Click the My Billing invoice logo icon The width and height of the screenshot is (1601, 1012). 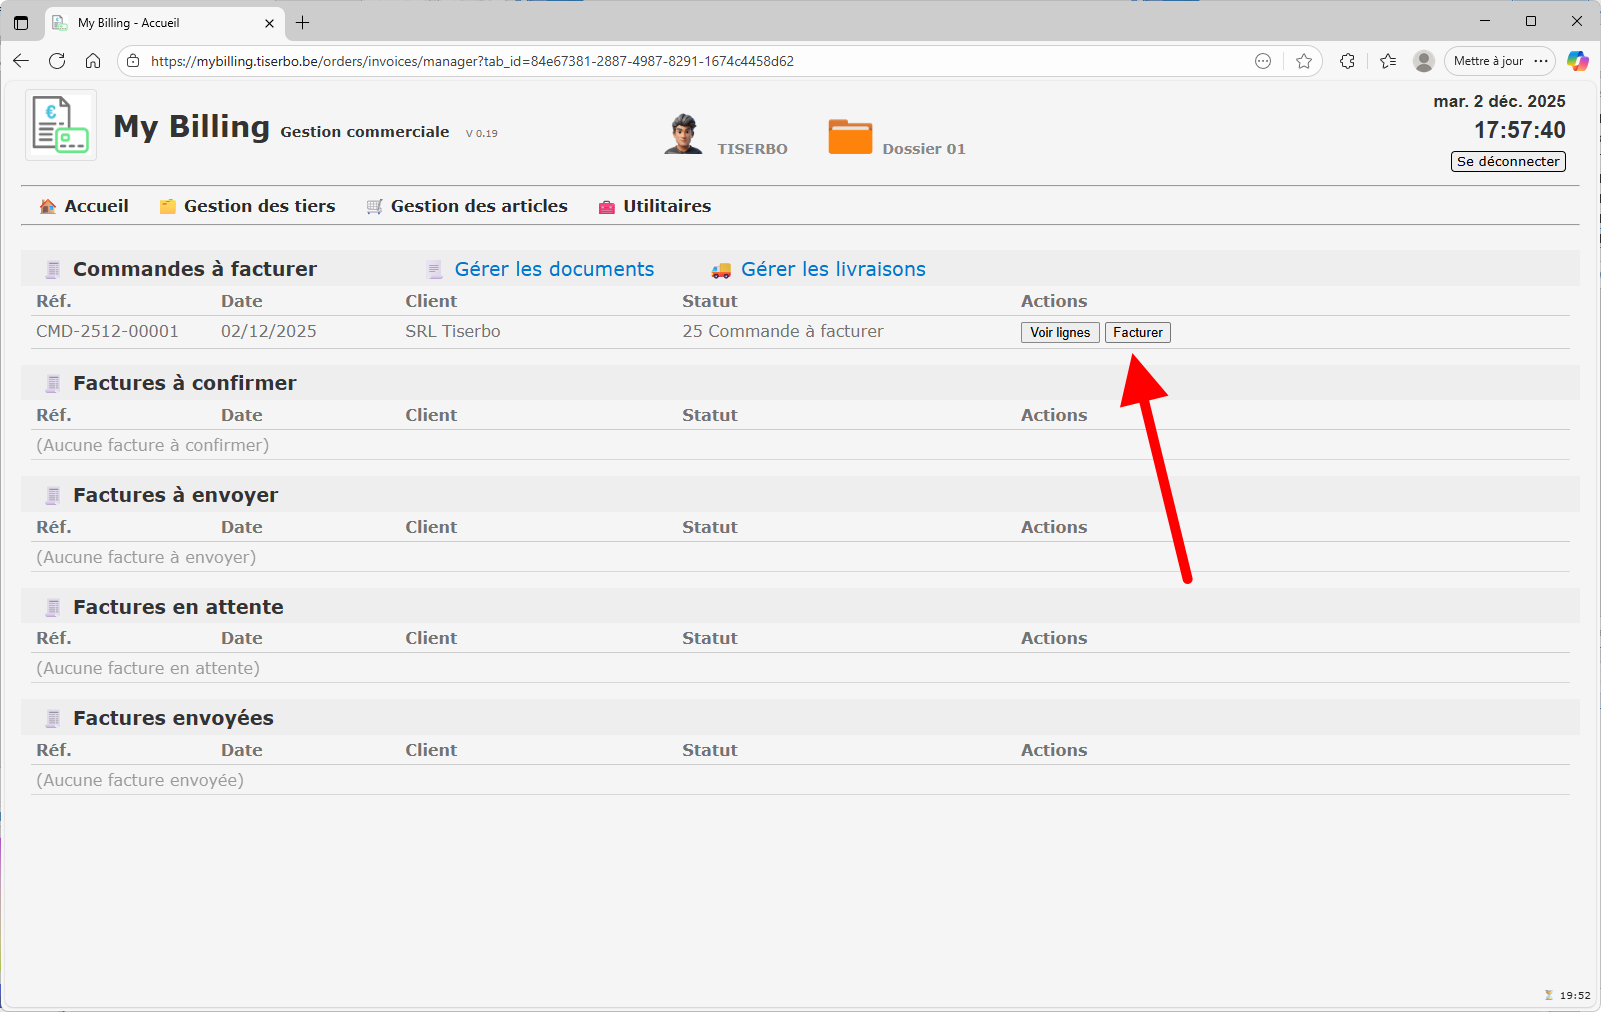[x=60, y=125]
